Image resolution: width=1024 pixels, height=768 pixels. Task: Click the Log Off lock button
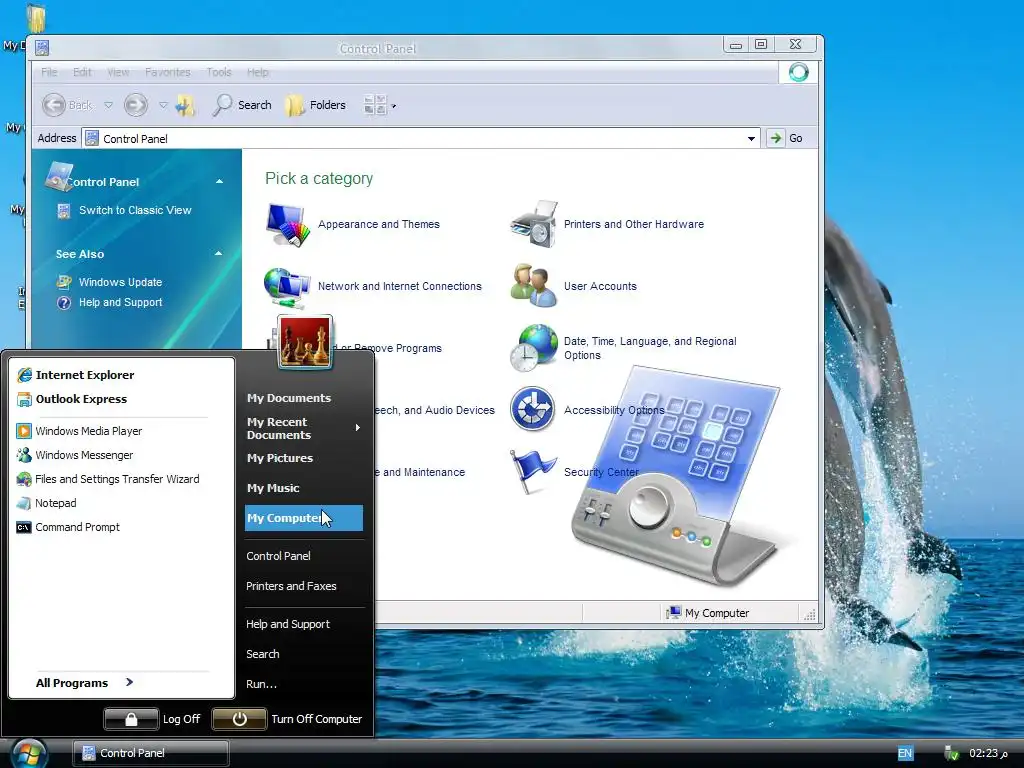[x=131, y=719]
